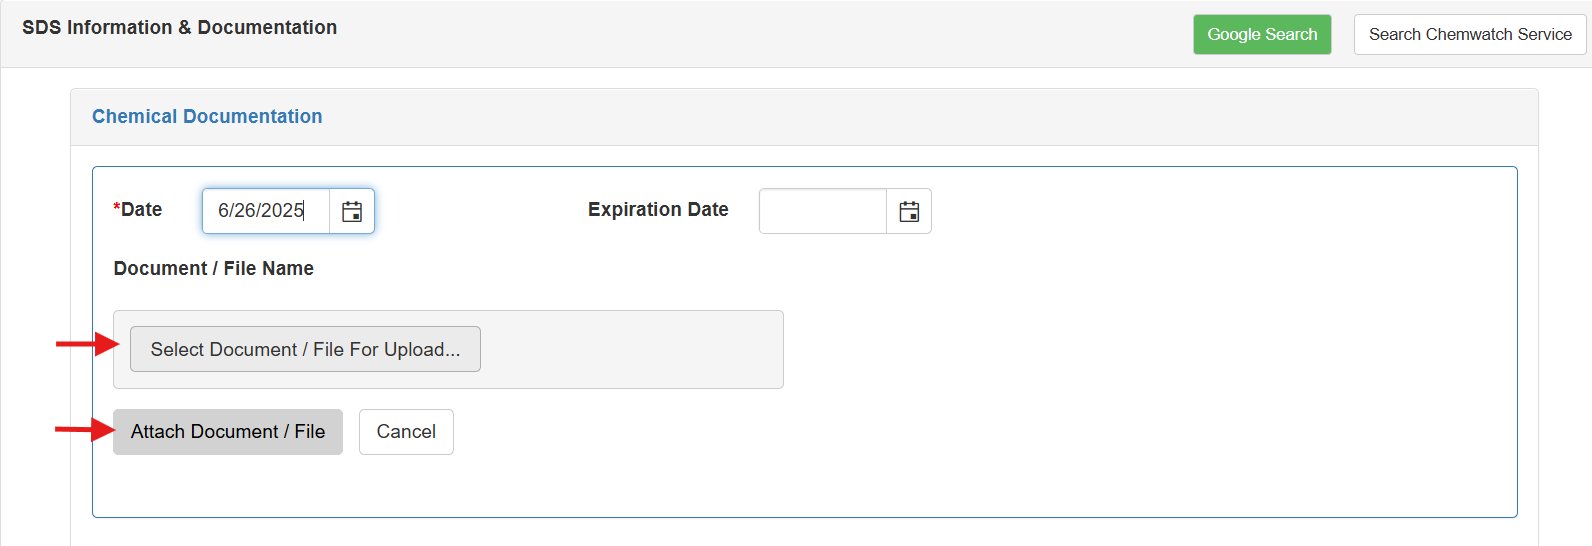Click empty header bar left of Google Search
The image size is (1592, 546).
pos(760,34)
